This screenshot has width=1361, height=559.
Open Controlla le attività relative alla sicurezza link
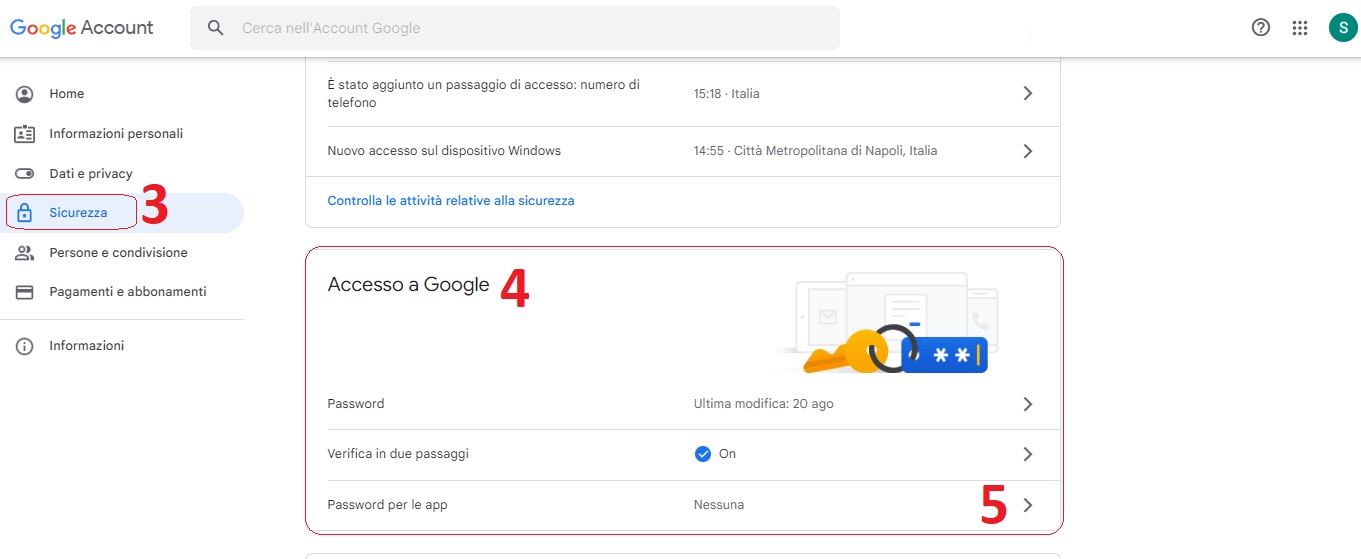tap(451, 201)
